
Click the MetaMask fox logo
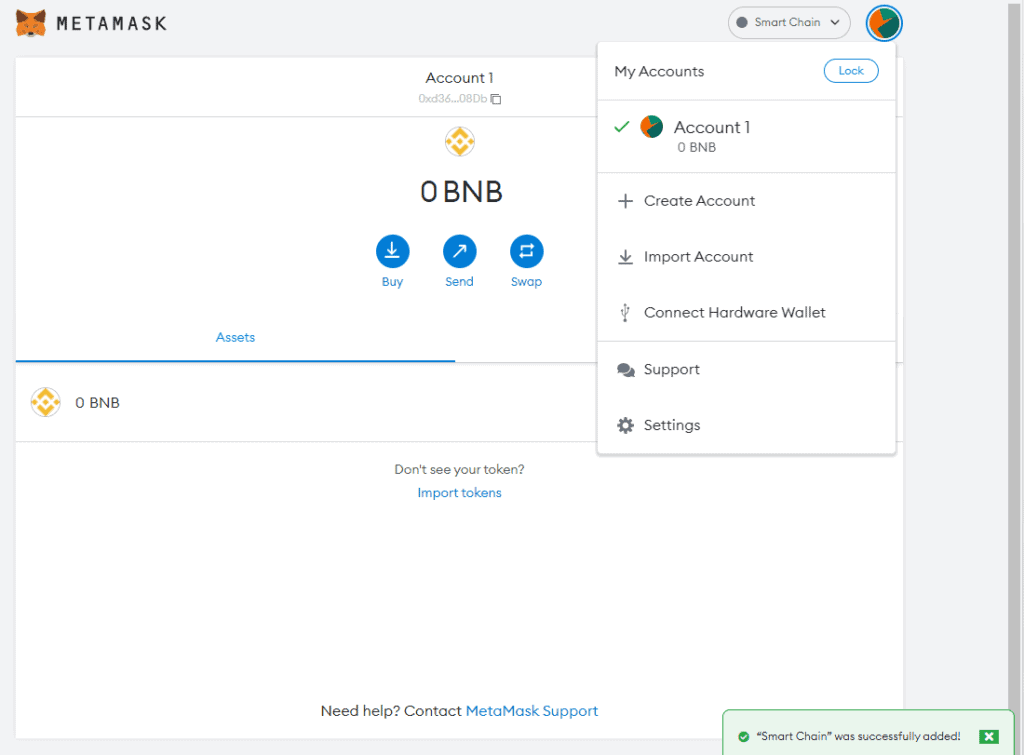coord(31,24)
